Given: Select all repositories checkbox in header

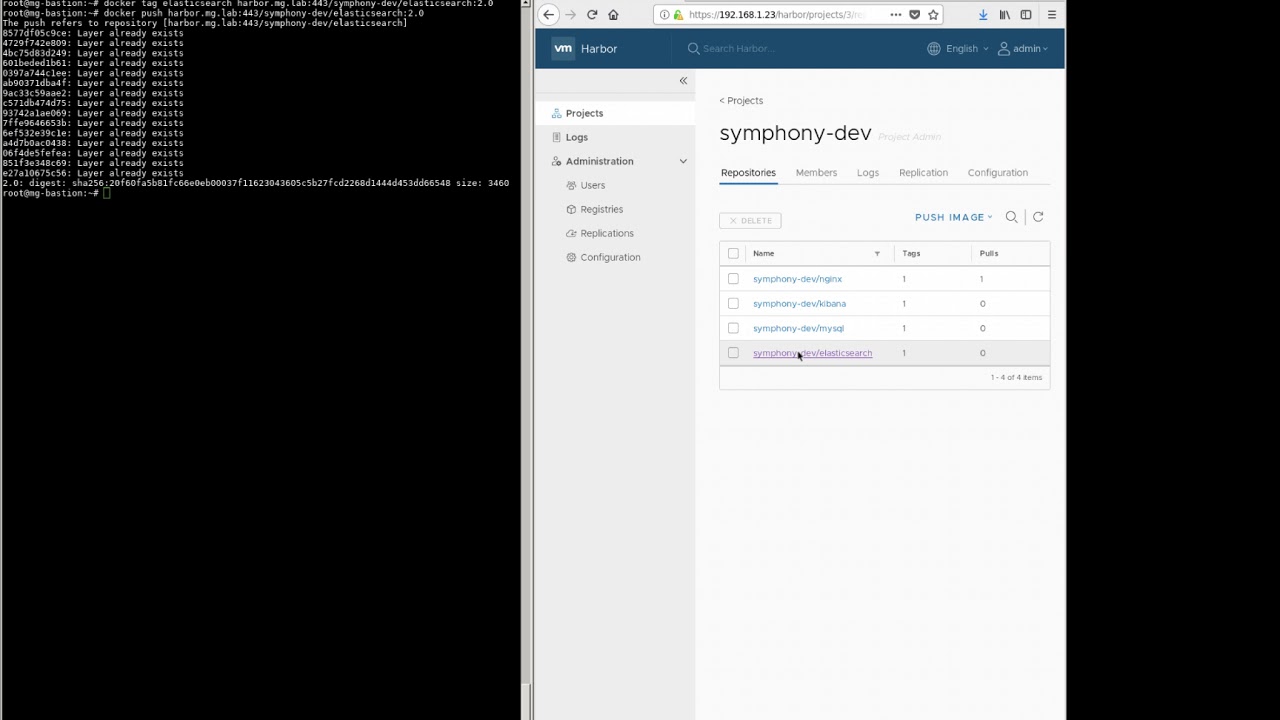Looking at the screenshot, I should pos(733,254).
